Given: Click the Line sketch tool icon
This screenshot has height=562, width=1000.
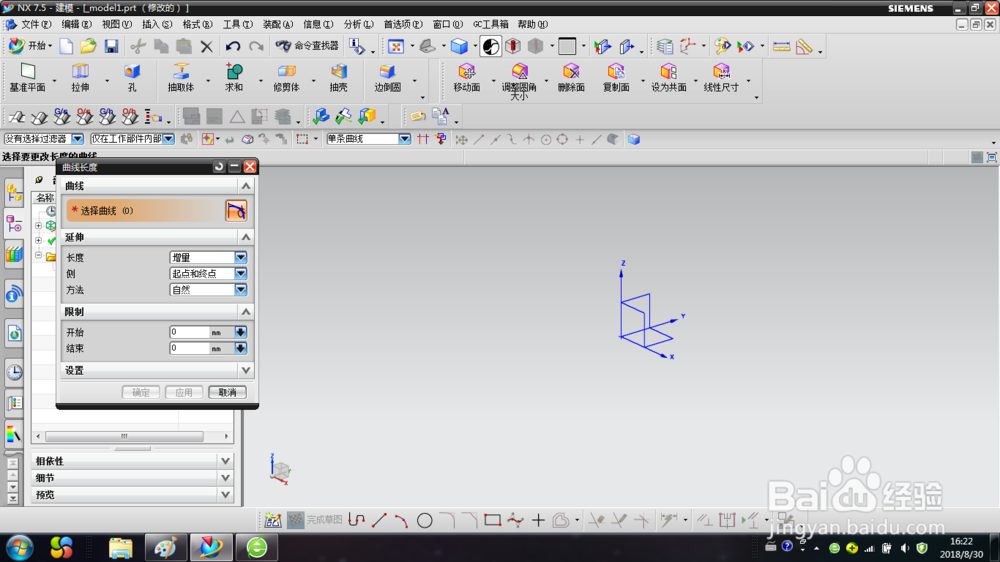Looking at the screenshot, I should 379,521.
